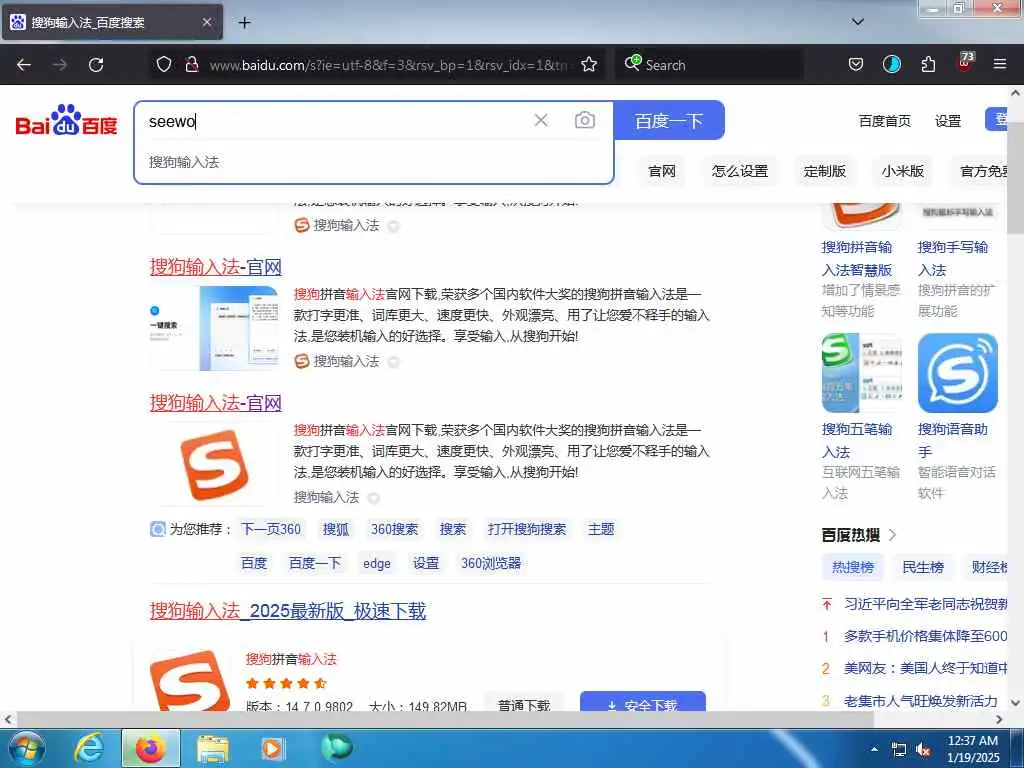Viewport: 1024px width, 768px height.
Task: Open tracking protection shield in the address bar
Action: pos(164,65)
